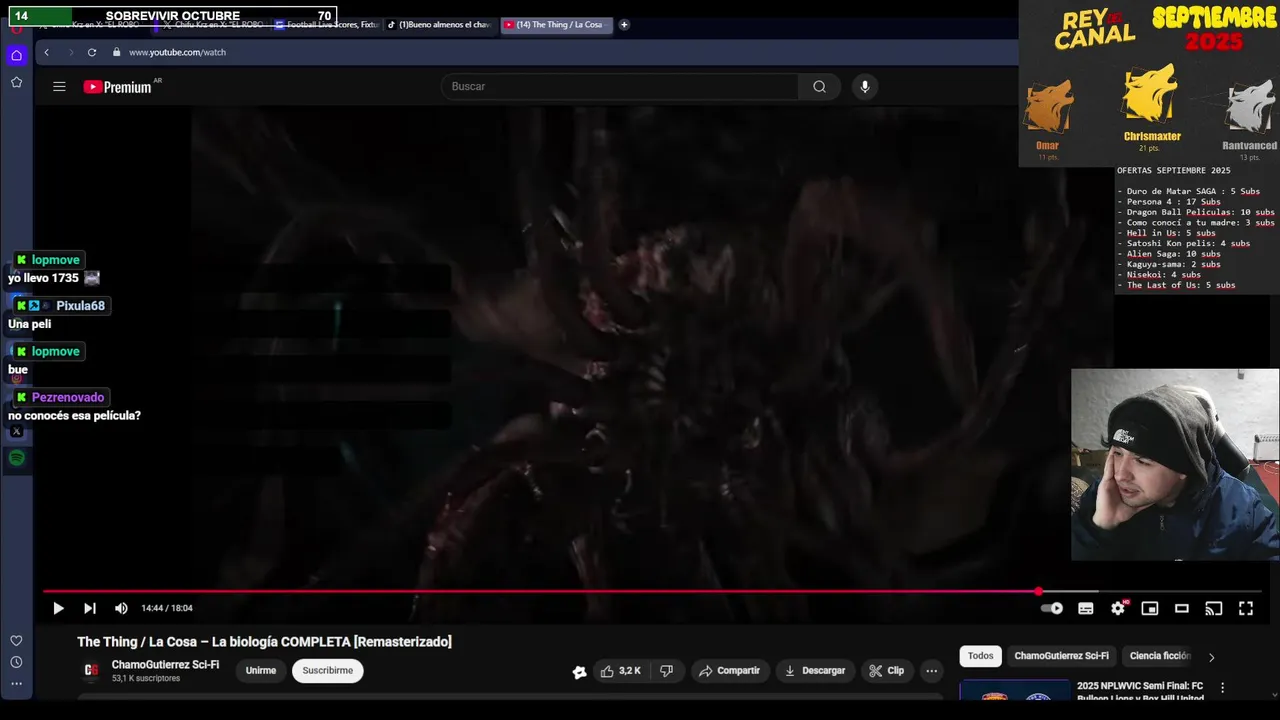Switch to the TikTok Bueno almenos tab
The image size is (1280, 720).
[x=440, y=25]
